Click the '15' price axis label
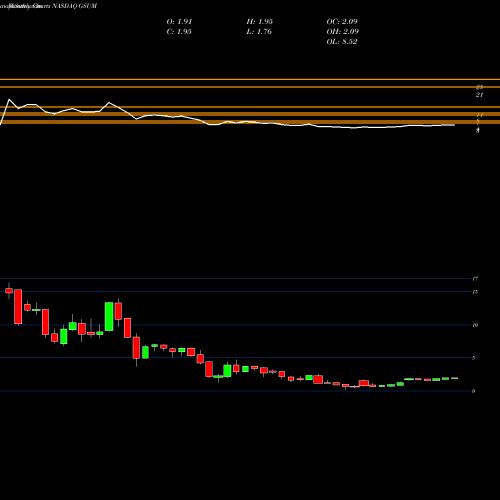The width and height of the screenshot is (500, 500). (475, 292)
